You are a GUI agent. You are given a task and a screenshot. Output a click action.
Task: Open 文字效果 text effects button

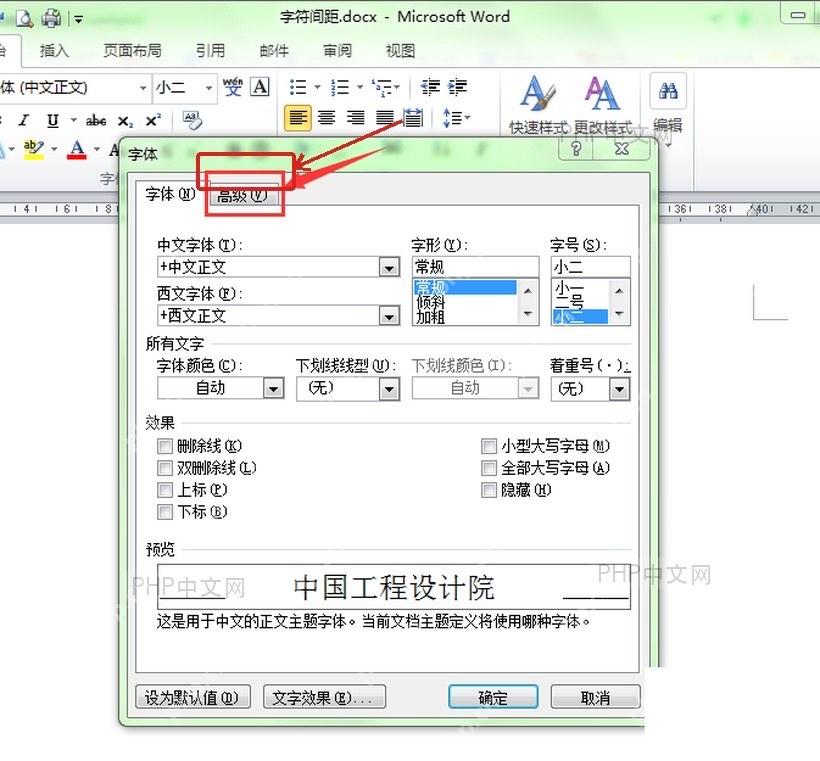tap(324, 697)
